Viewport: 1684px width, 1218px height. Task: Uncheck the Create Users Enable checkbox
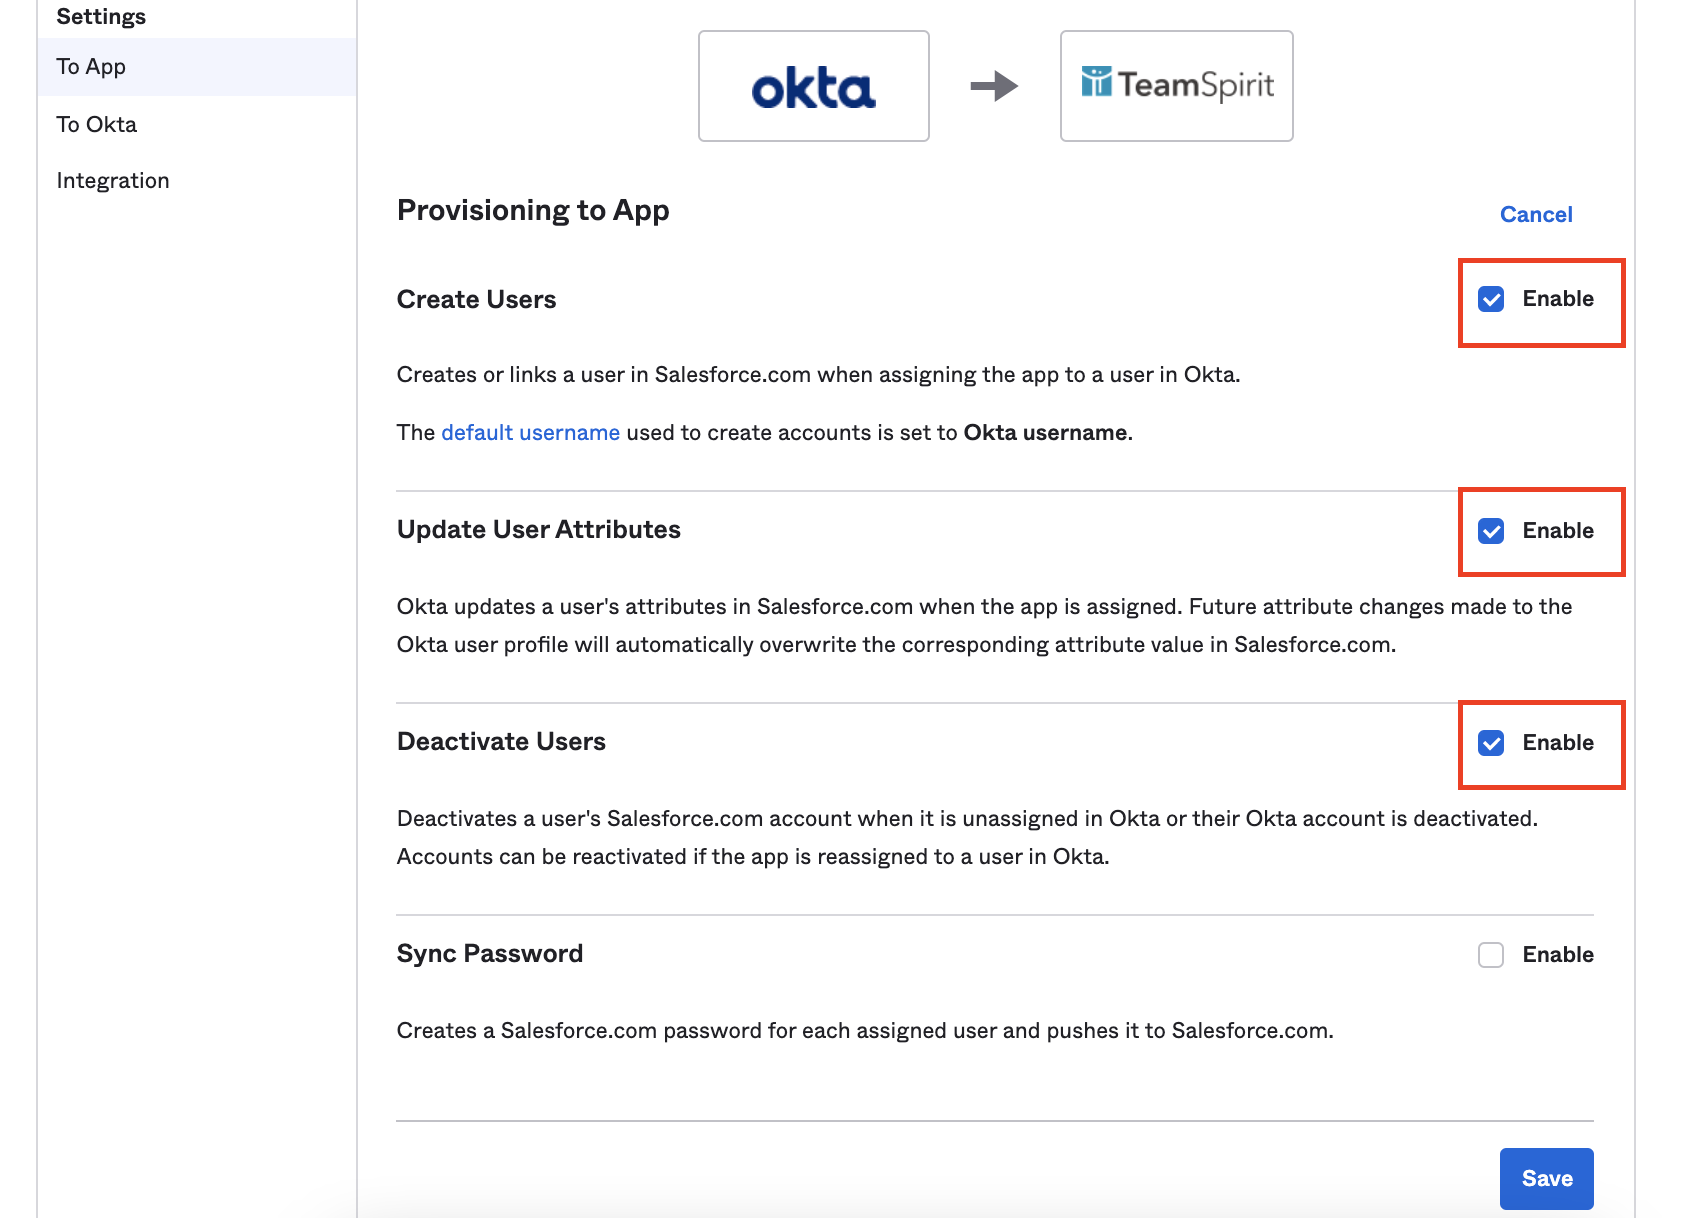1491,299
